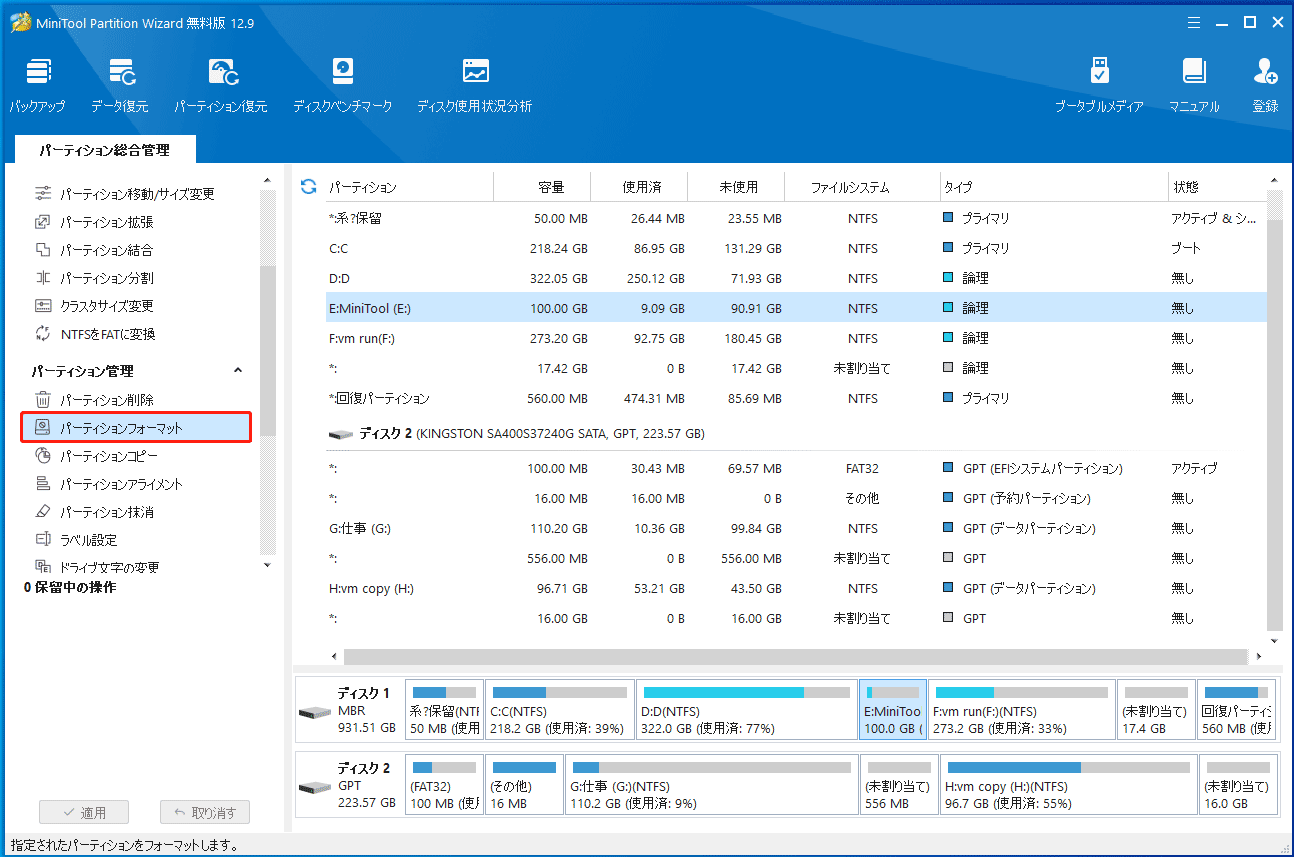
Task: Collapse the パーティション管理 section
Action: pyautogui.click(x=237, y=371)
